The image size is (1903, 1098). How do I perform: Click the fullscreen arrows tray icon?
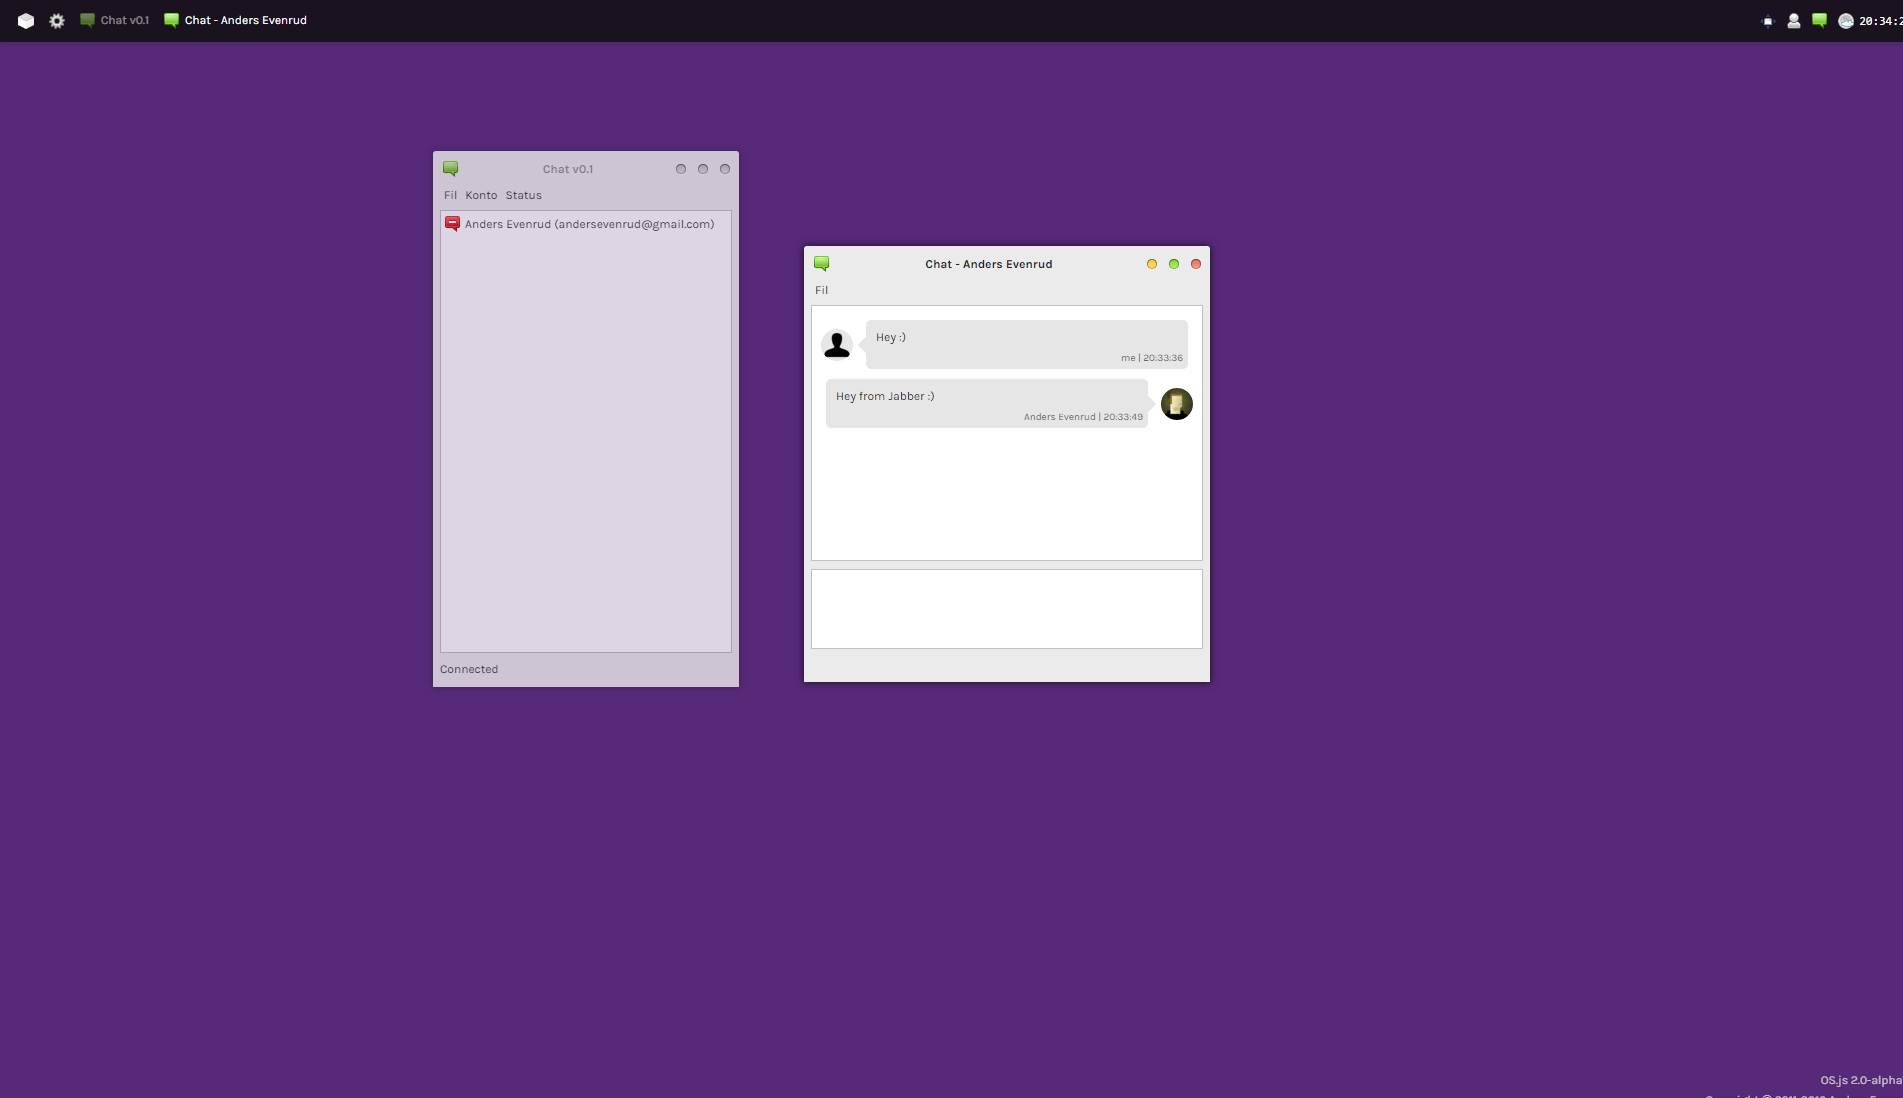click(x=1767, y=21)
